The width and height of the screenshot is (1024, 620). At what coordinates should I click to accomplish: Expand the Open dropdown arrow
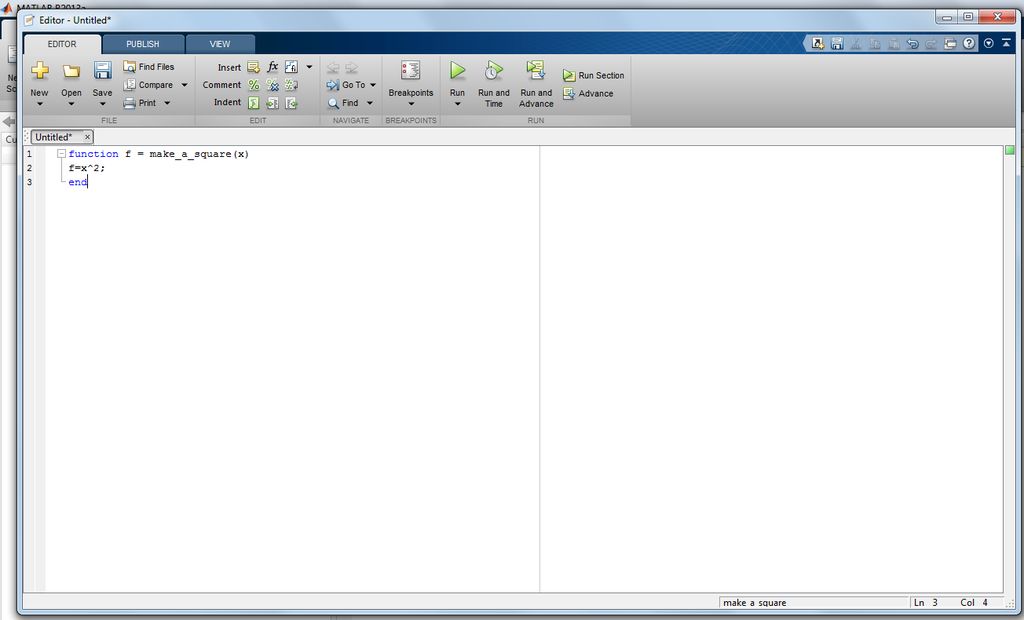[x=71, y=104]
